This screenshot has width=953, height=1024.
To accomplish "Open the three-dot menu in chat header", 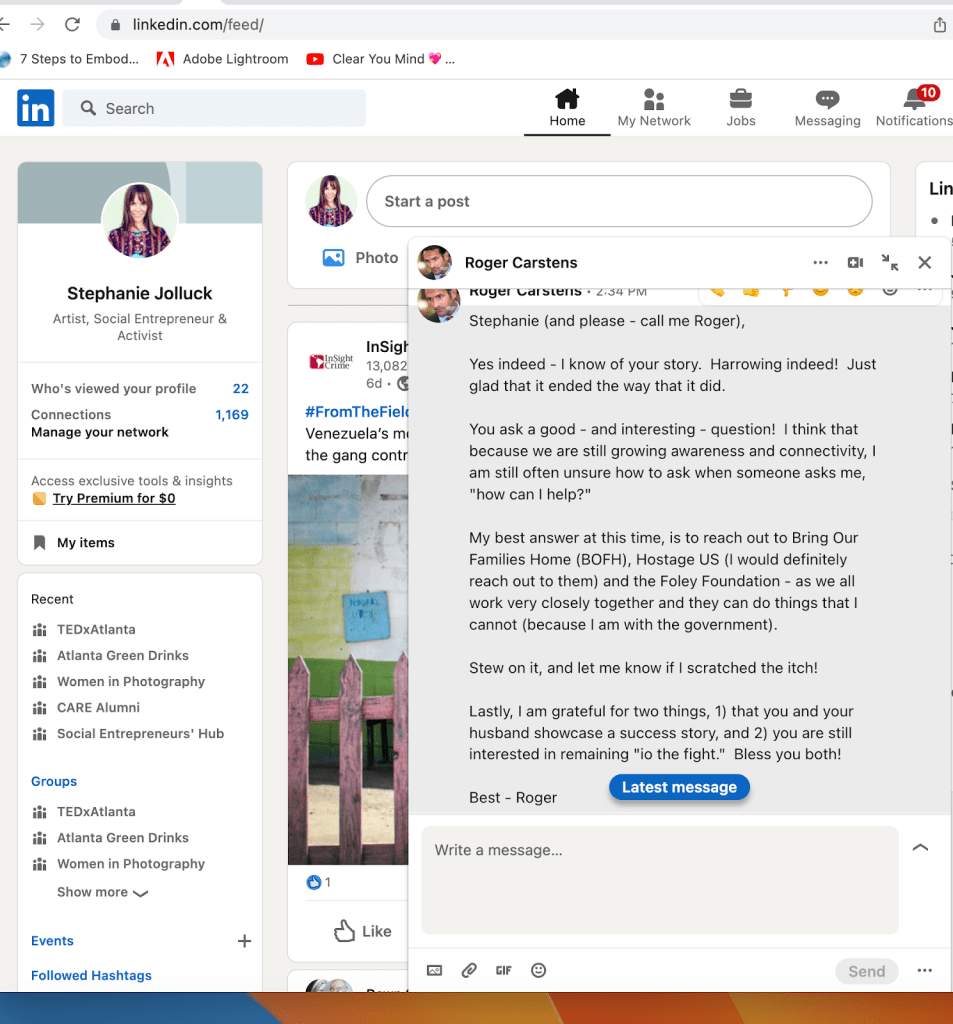I will (820, 263).
